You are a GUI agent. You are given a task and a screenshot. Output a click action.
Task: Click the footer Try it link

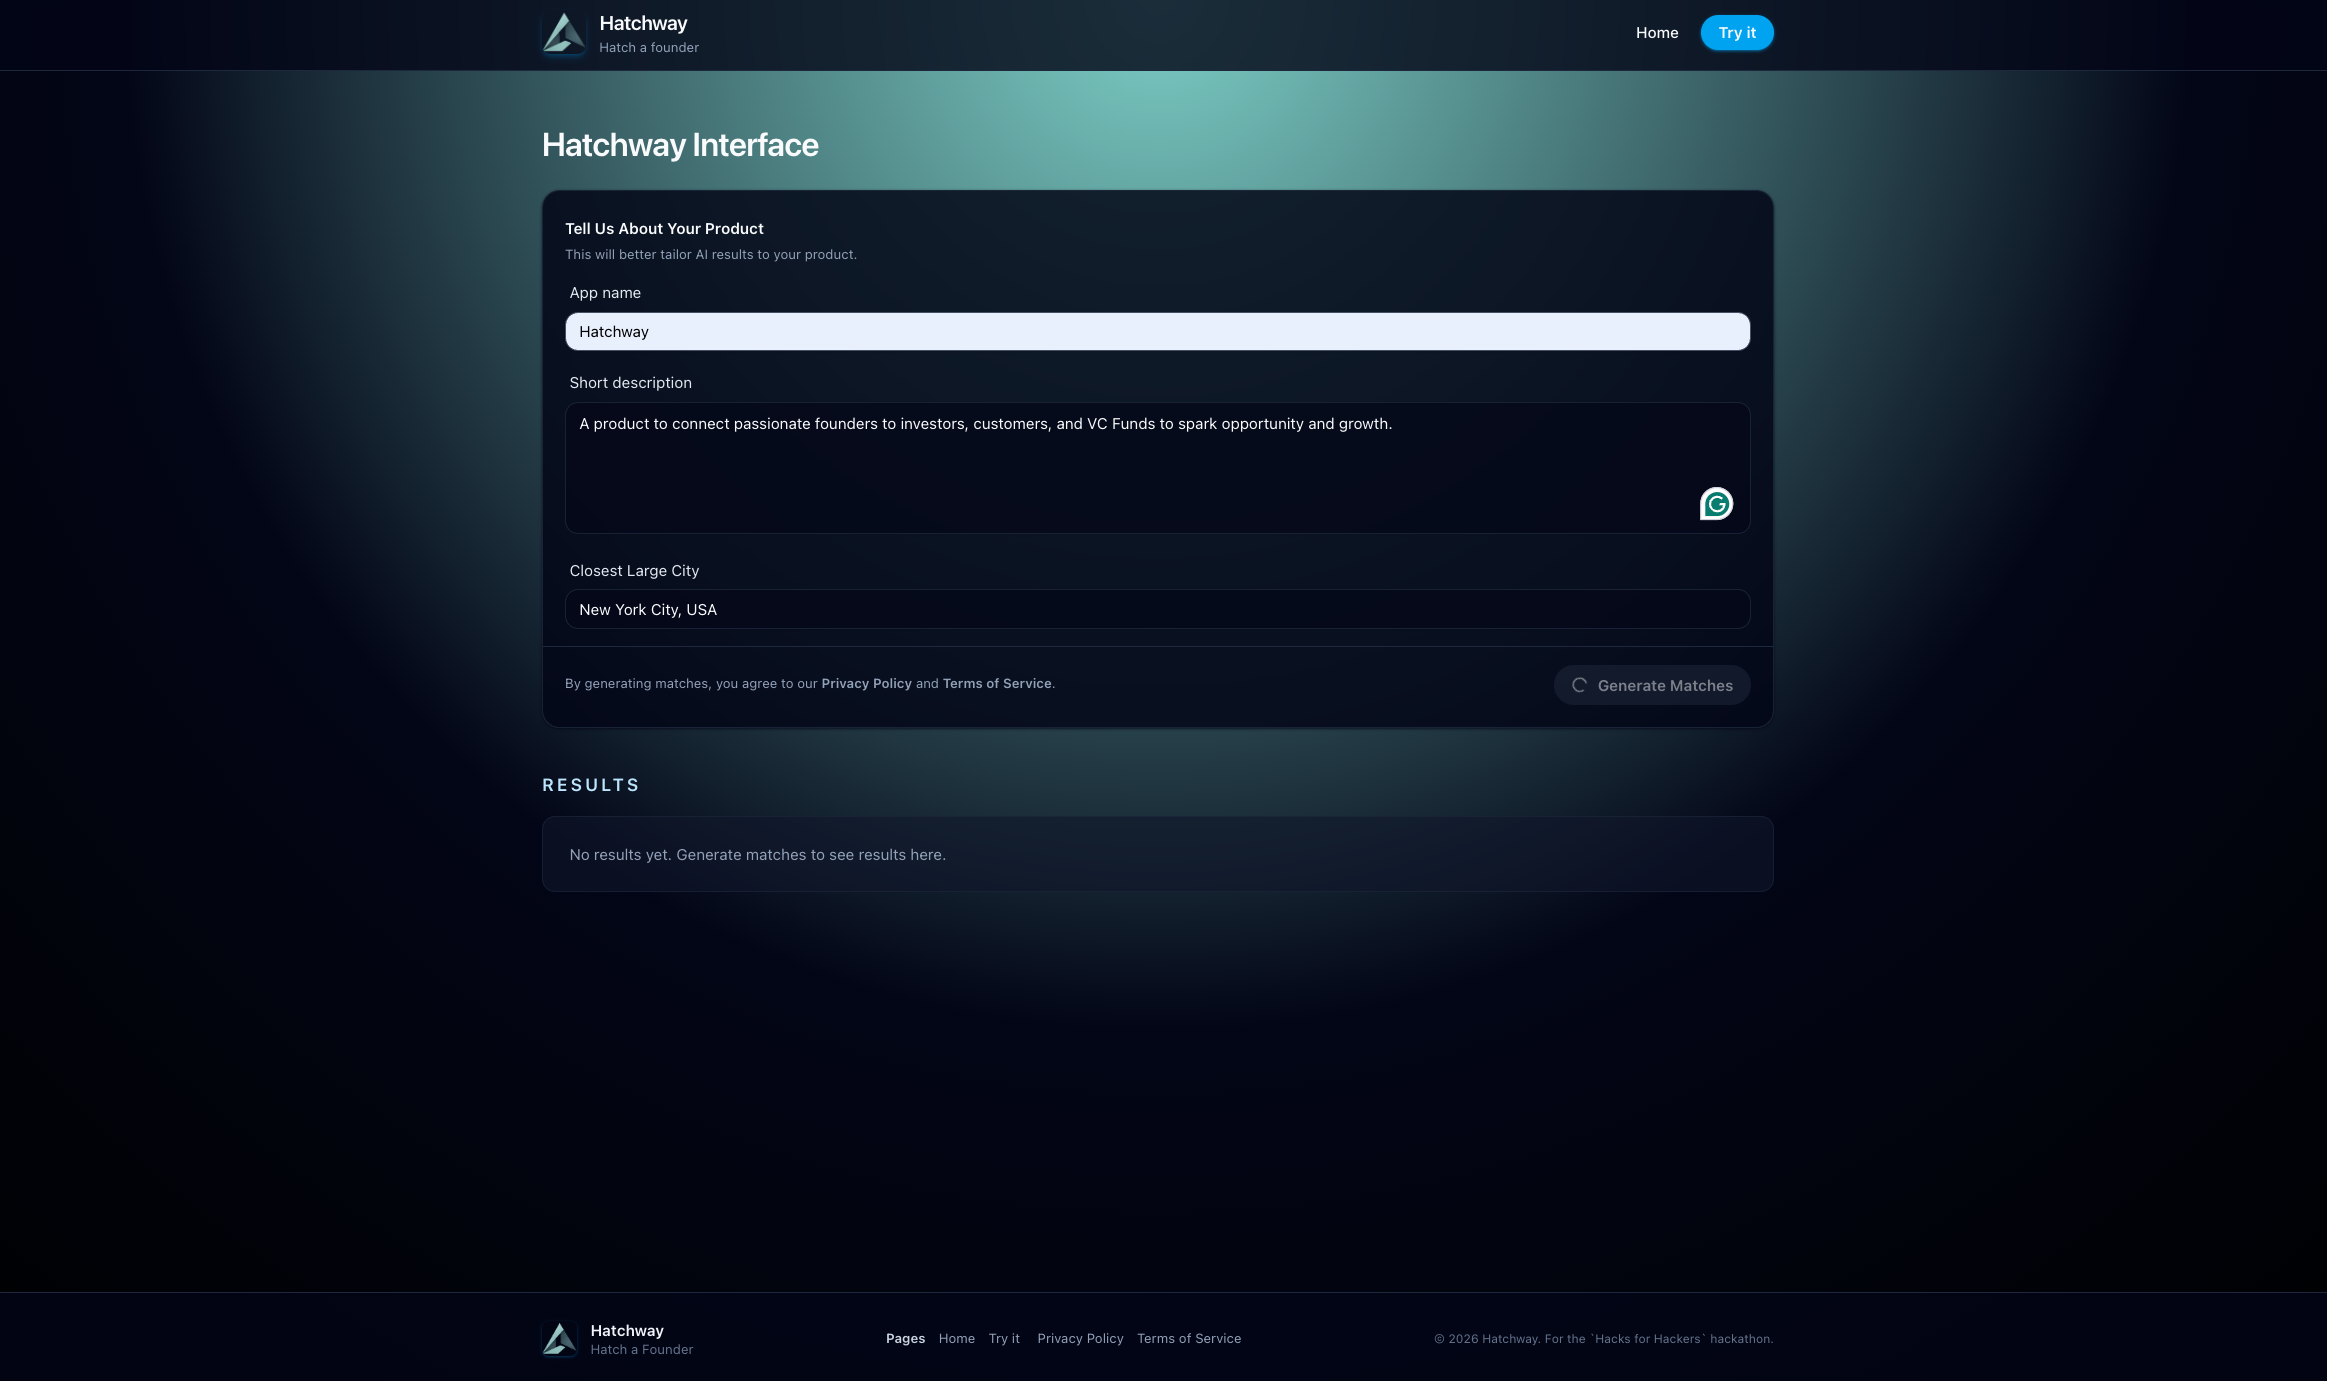coord(1004,1339)
